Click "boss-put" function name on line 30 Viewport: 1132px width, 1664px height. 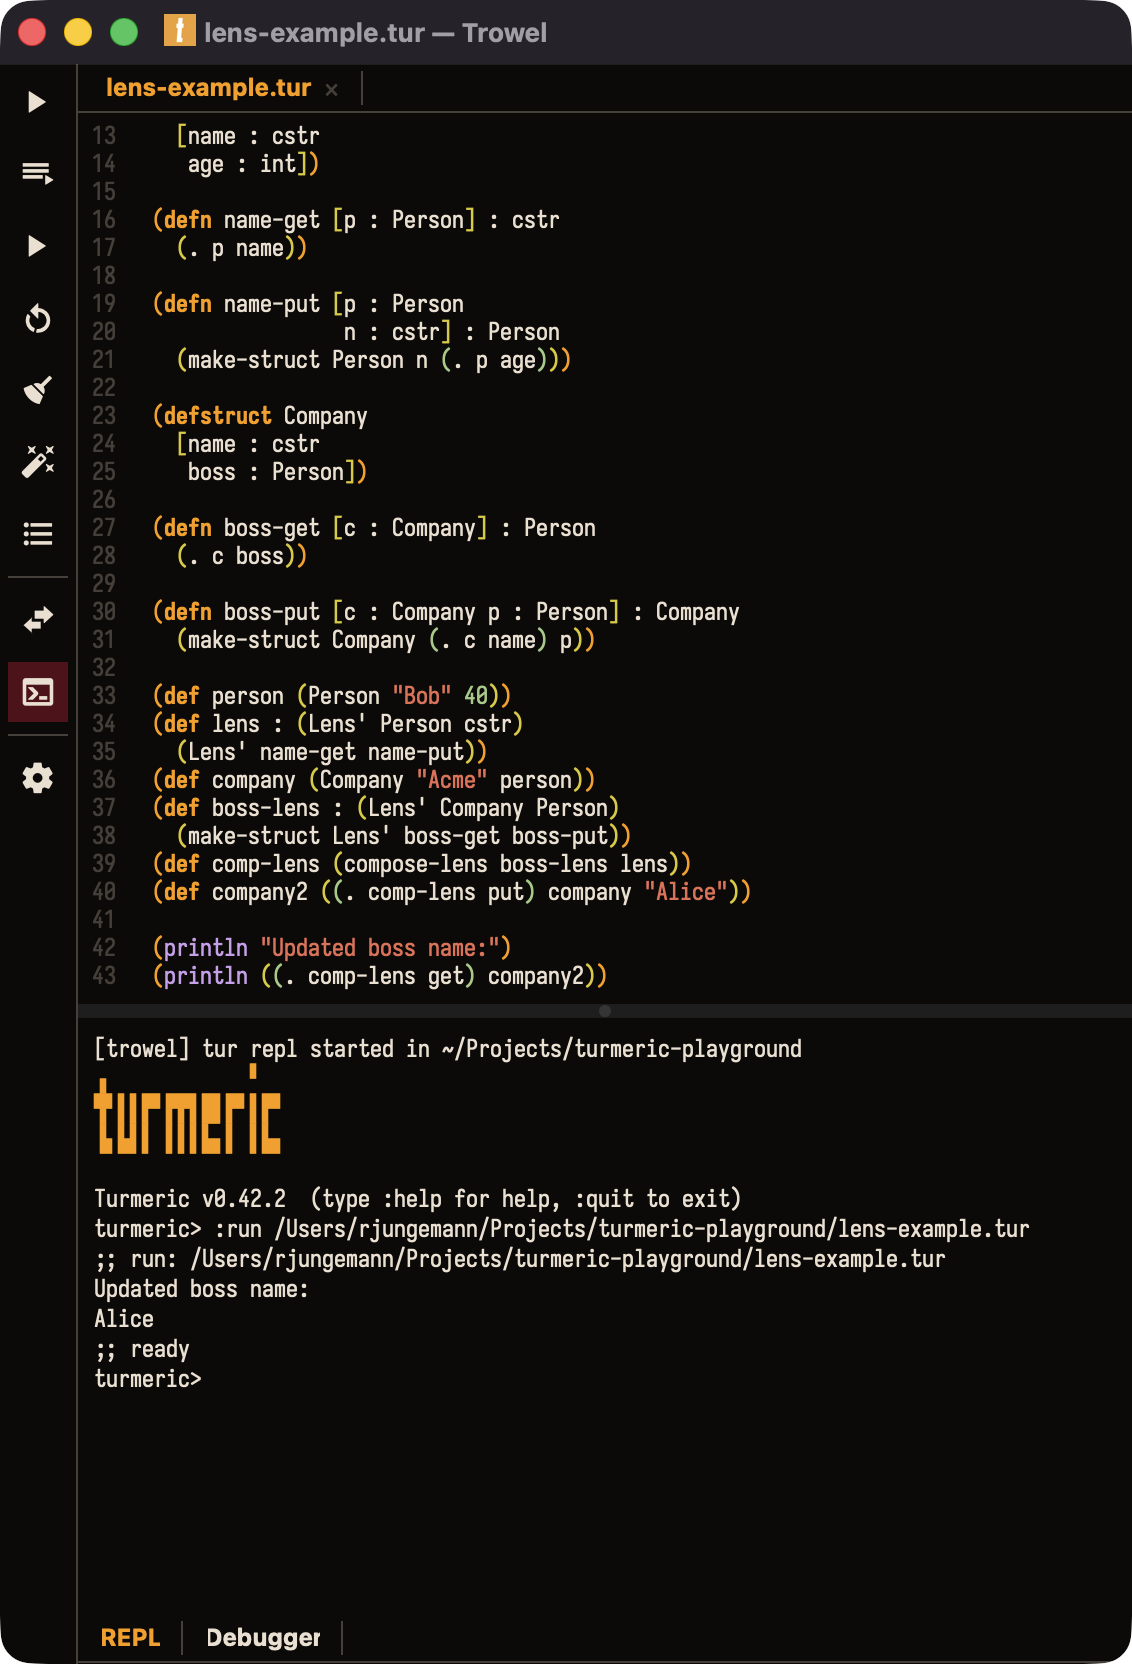[x=272, y=612]
